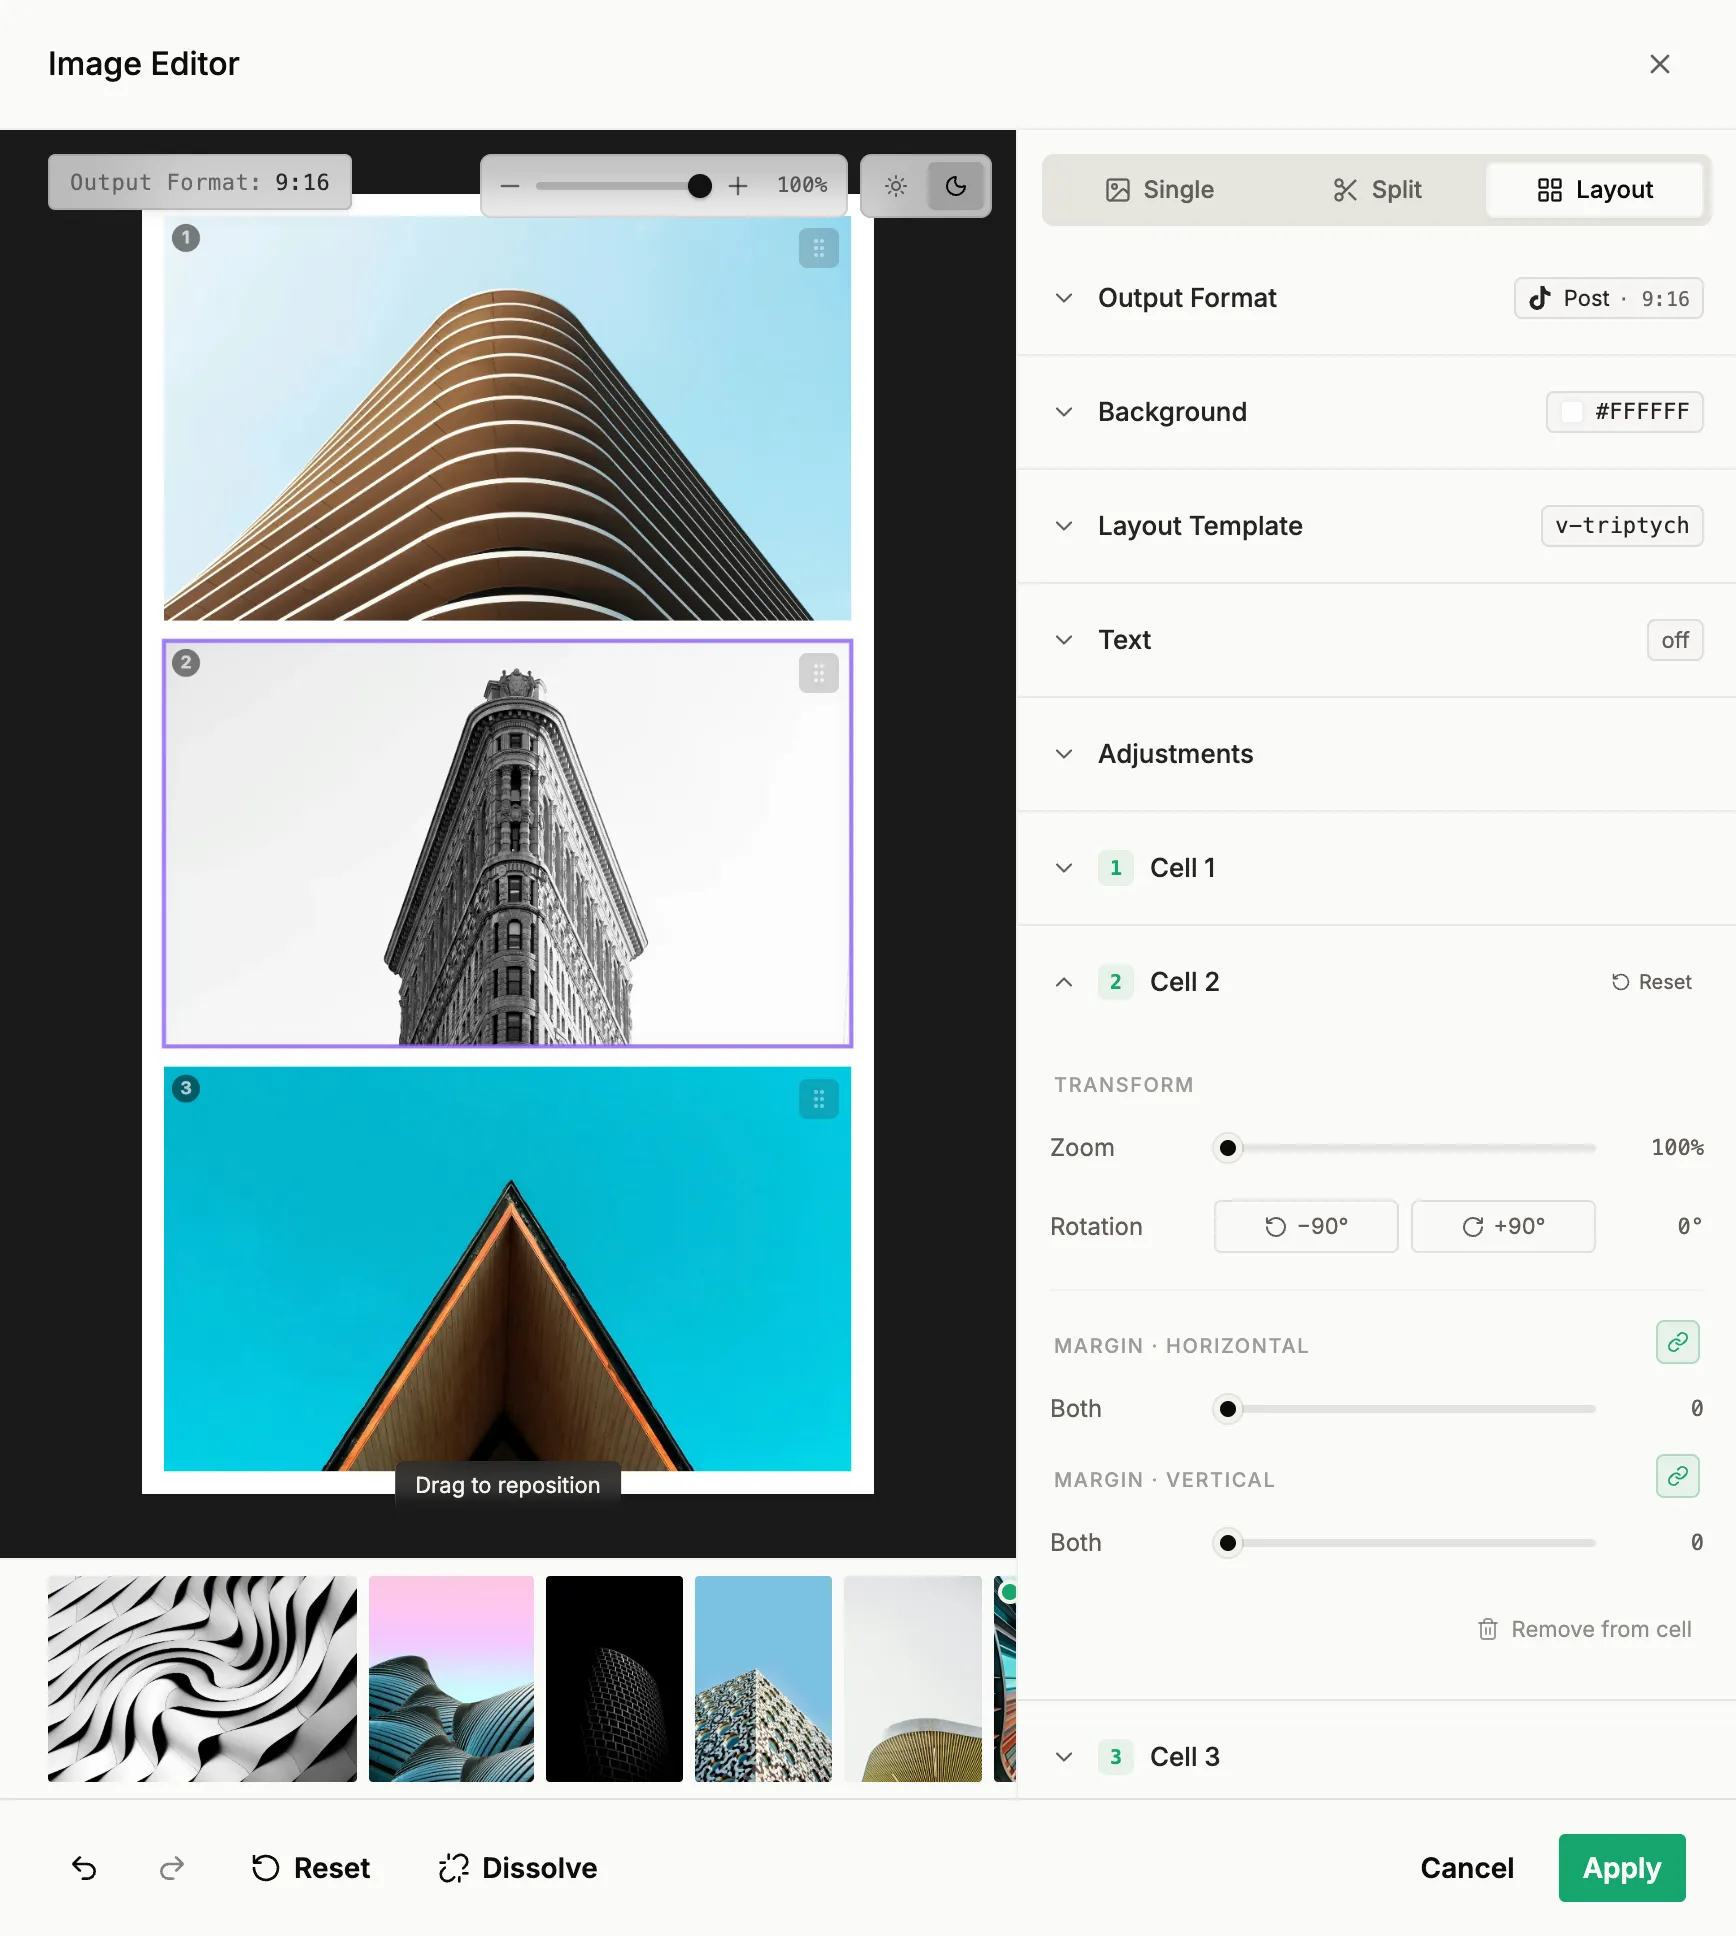Expand the Text section
Viewport: 1736px width, 1936px height.
pos(1064,640)
